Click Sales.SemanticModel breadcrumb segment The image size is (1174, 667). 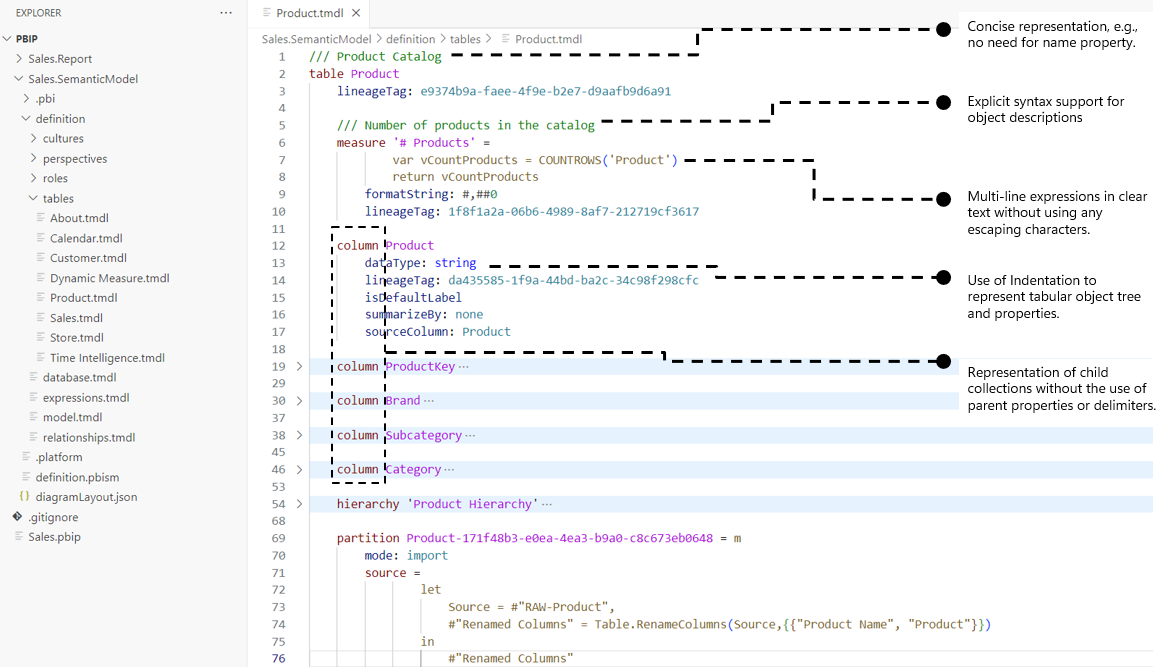coord(316,39)
